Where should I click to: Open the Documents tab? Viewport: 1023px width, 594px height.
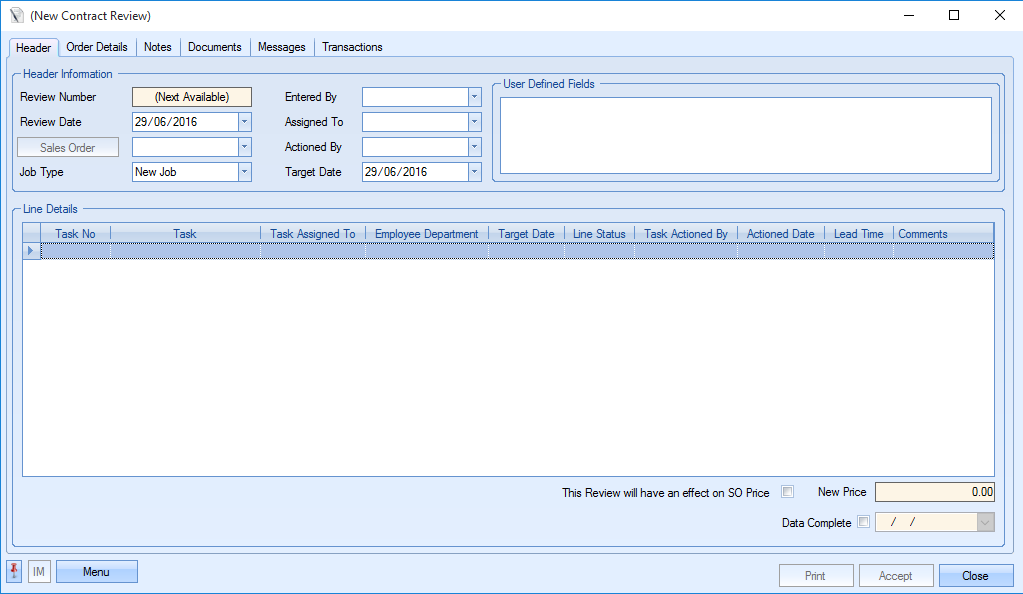click(215, 47)
